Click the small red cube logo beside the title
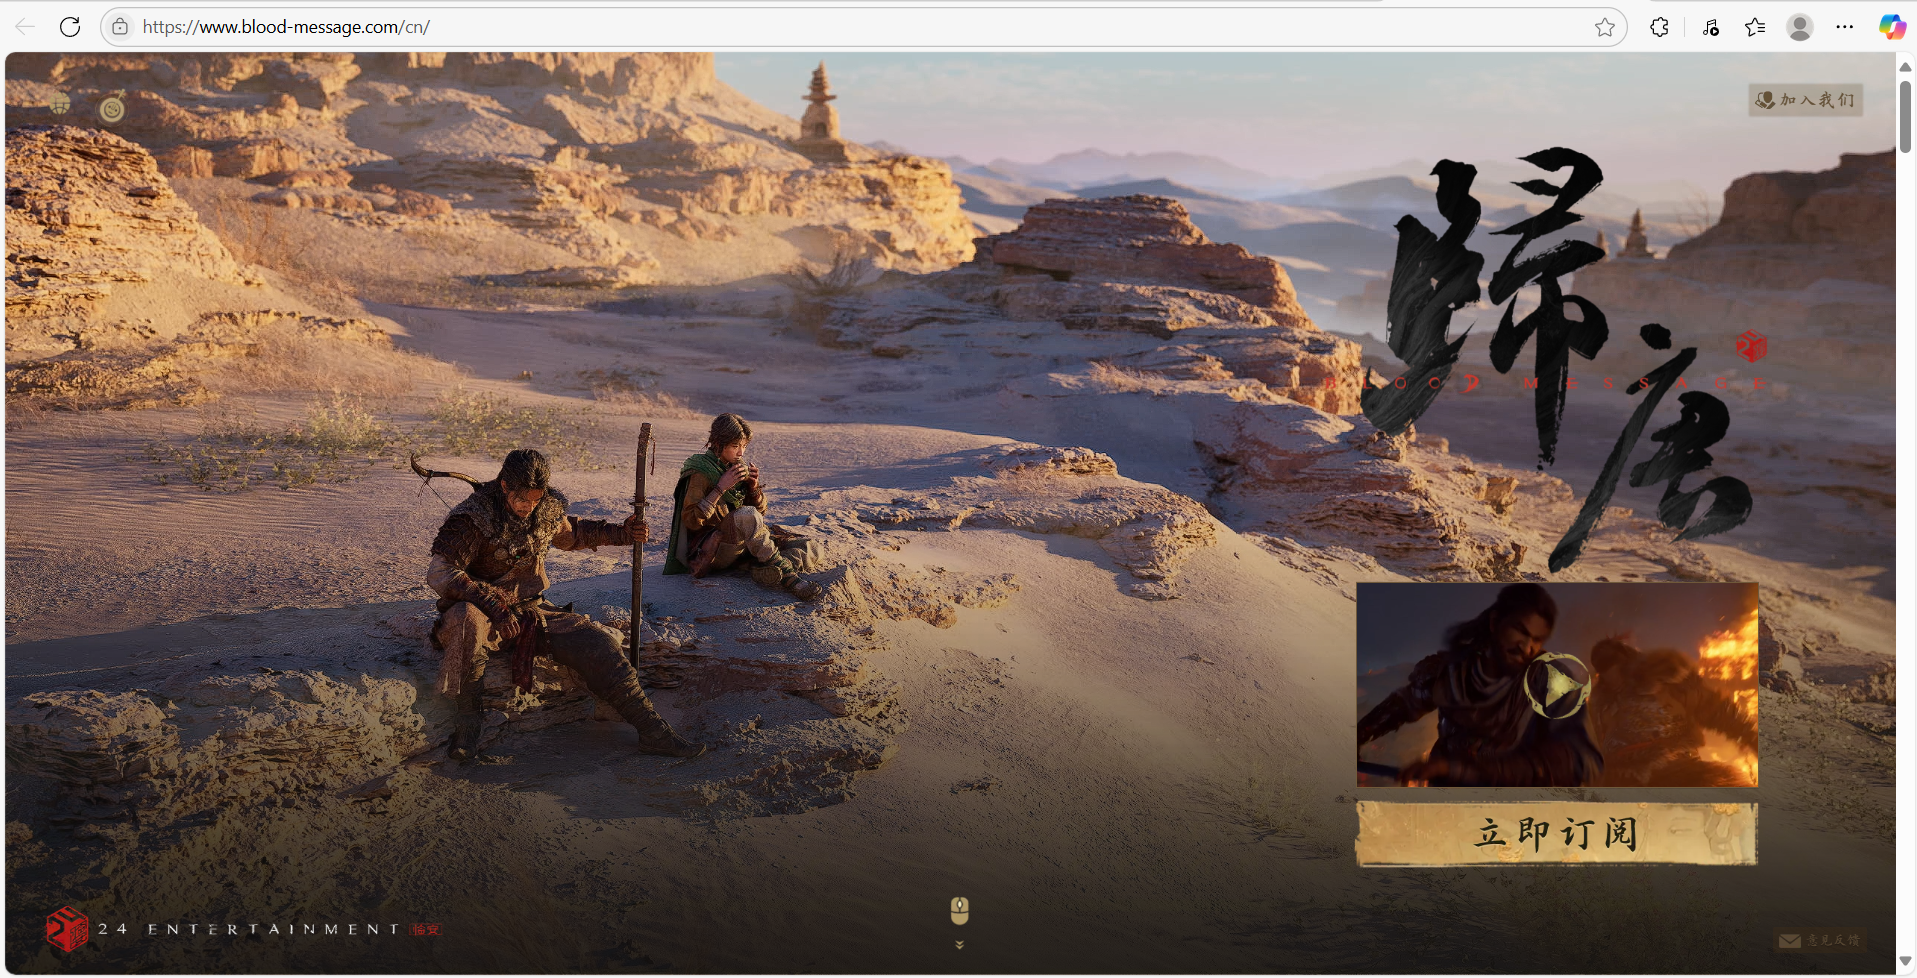This screenshot has height=978, width=1917. tap(1751, 347)
